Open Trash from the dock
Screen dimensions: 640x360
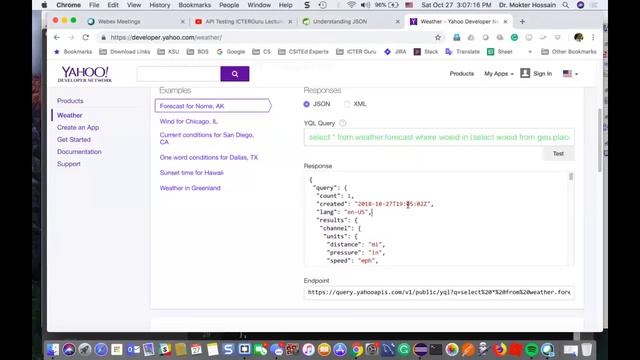click(x=587, y=349)
